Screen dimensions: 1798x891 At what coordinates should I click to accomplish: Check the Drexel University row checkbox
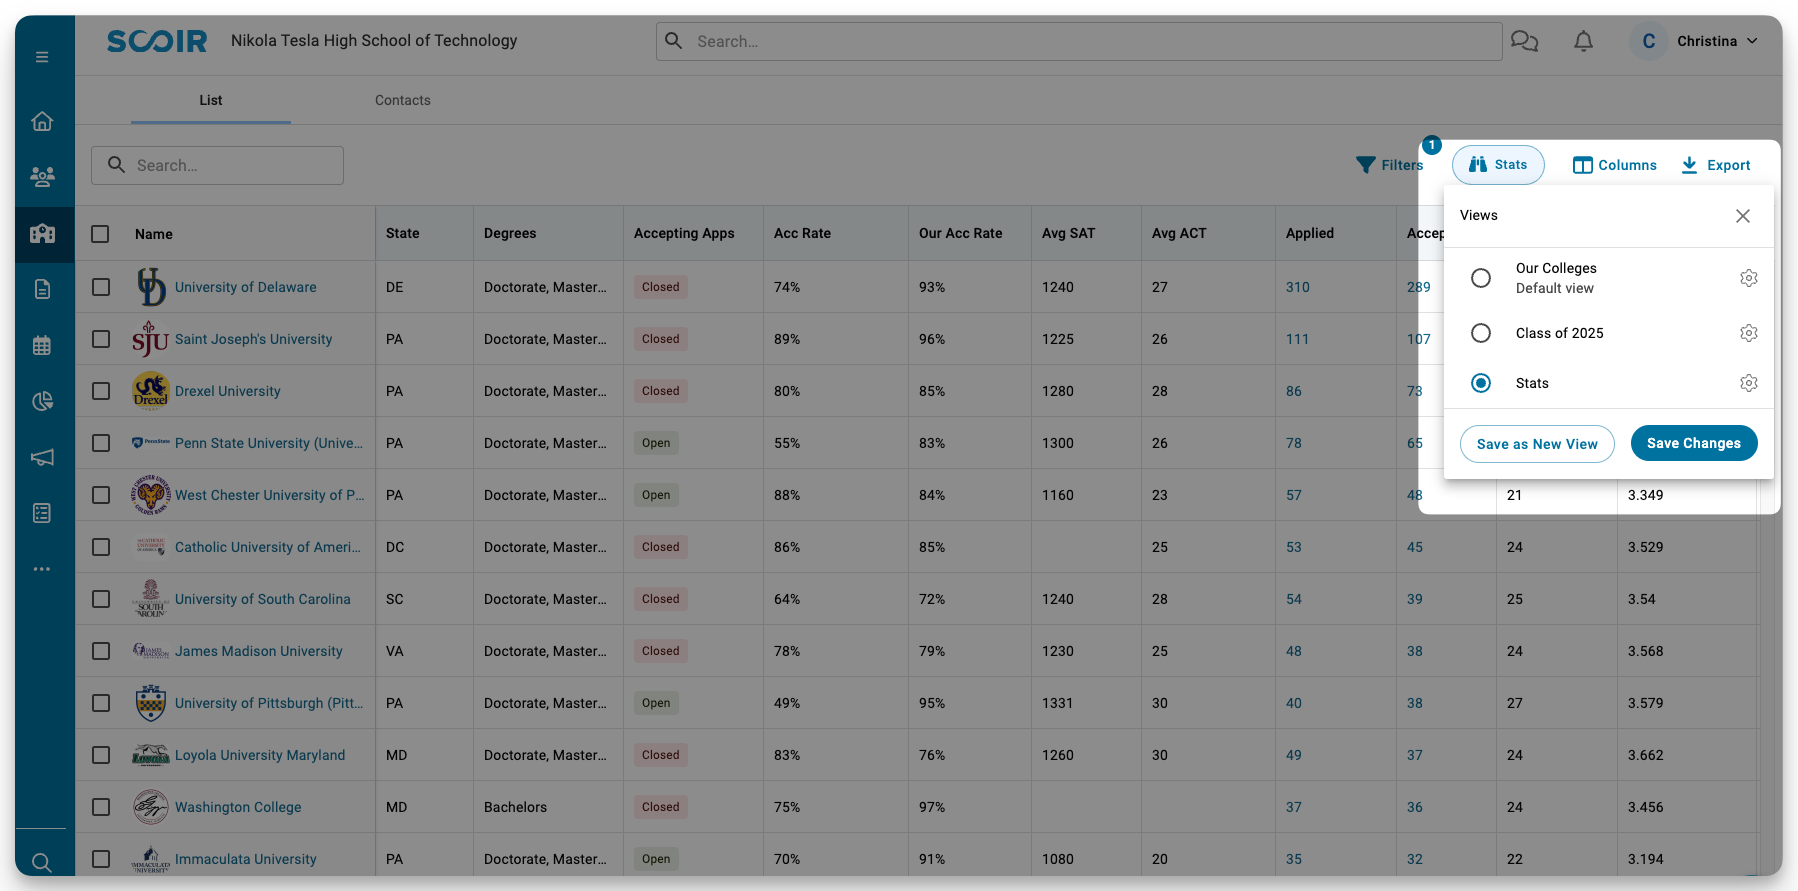point(101,391)
